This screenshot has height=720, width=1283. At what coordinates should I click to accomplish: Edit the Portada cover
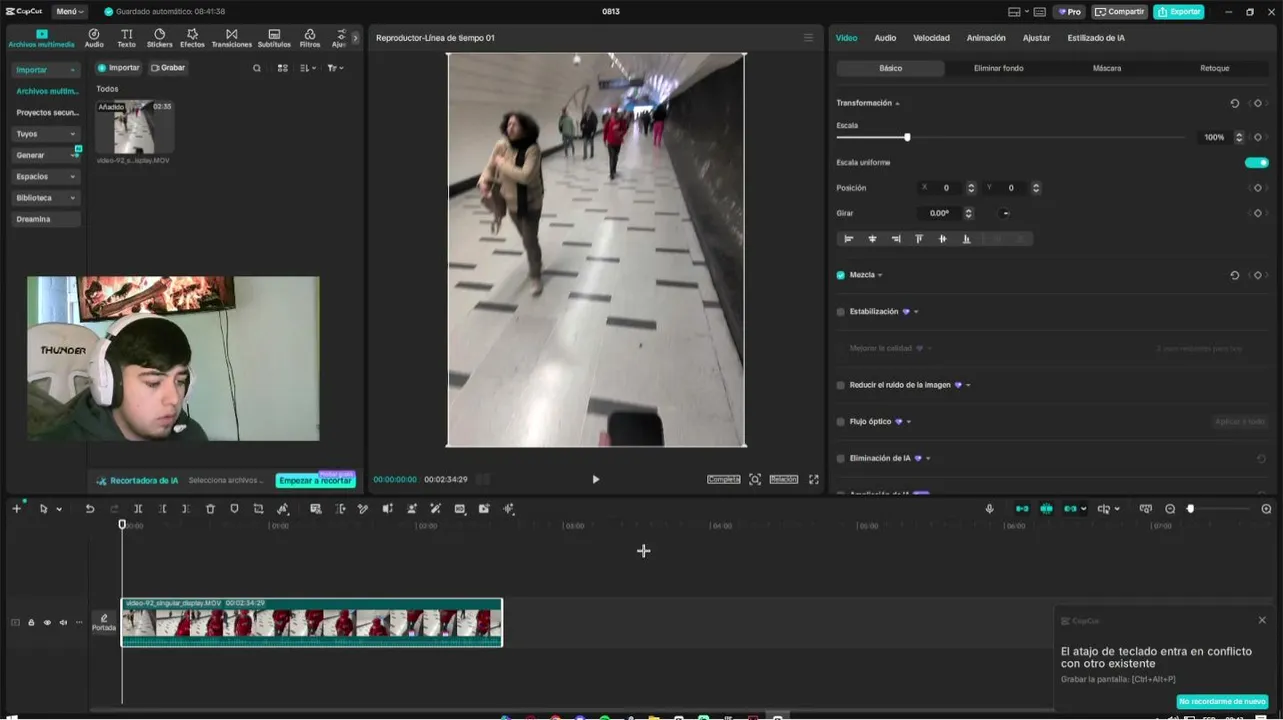[x=104, y=623]
